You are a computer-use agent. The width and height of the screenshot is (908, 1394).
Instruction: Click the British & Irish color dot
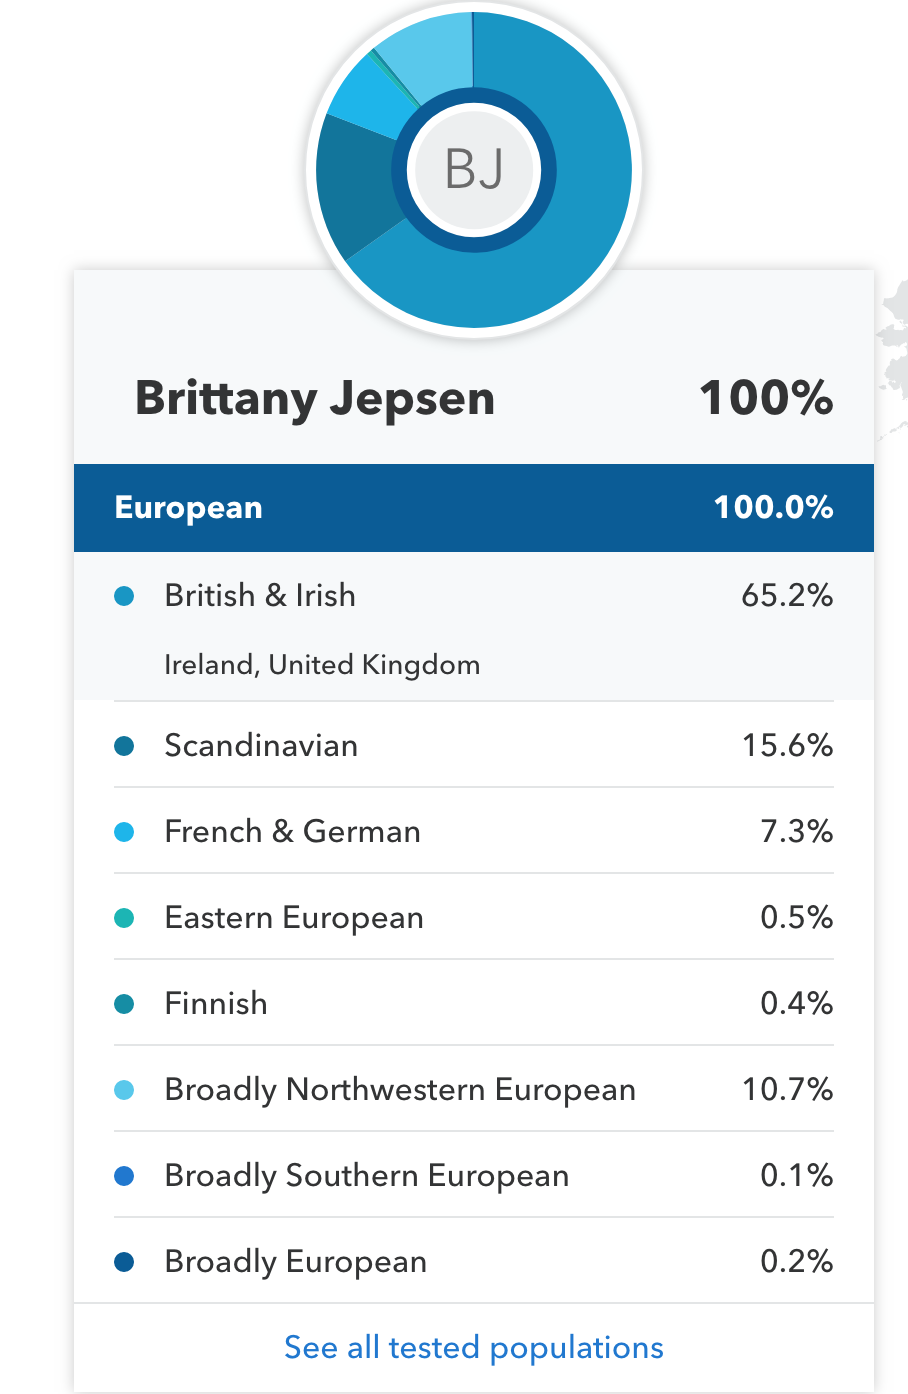point(125,597)
